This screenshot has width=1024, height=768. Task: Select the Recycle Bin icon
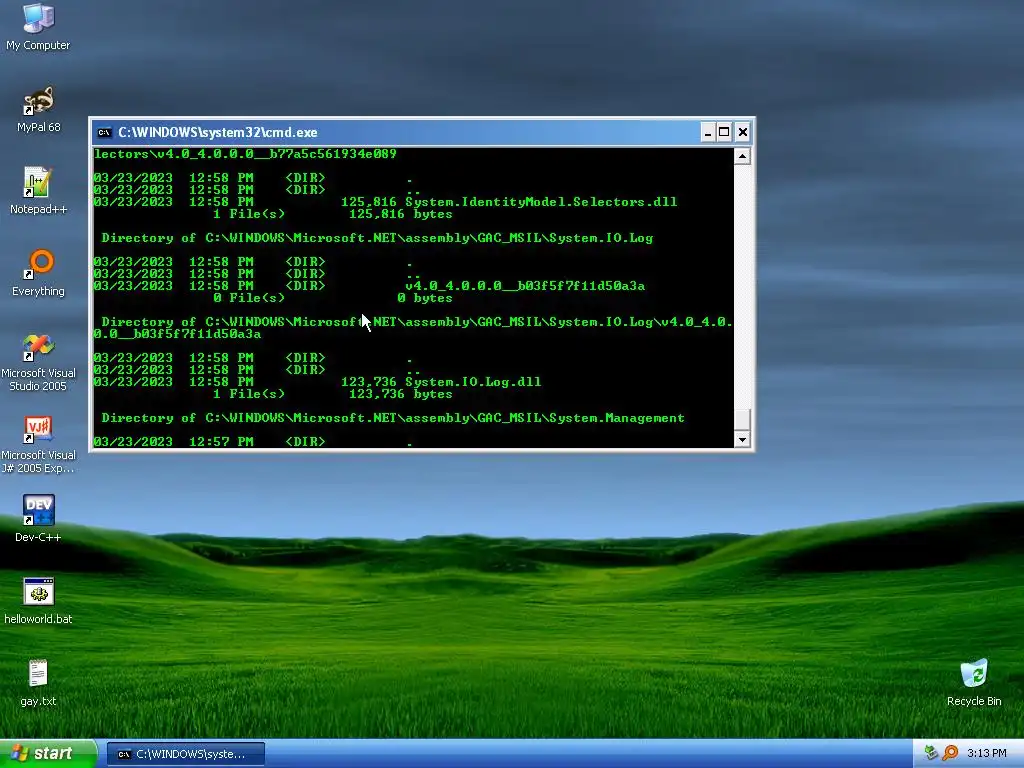pyautogui.click(x=974, y=682)
